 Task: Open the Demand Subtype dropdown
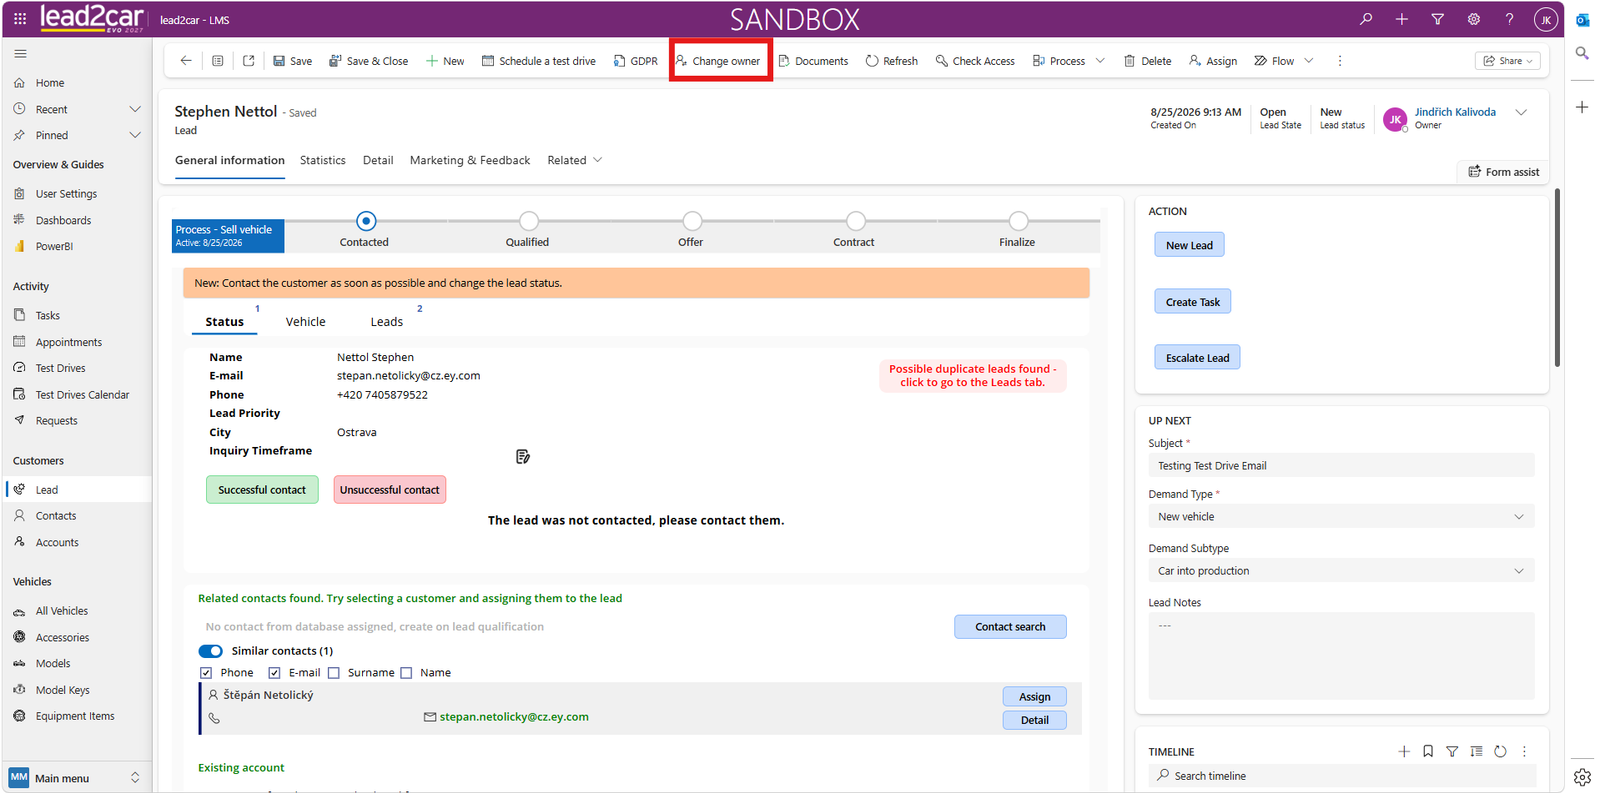(x=1341, y=571)
